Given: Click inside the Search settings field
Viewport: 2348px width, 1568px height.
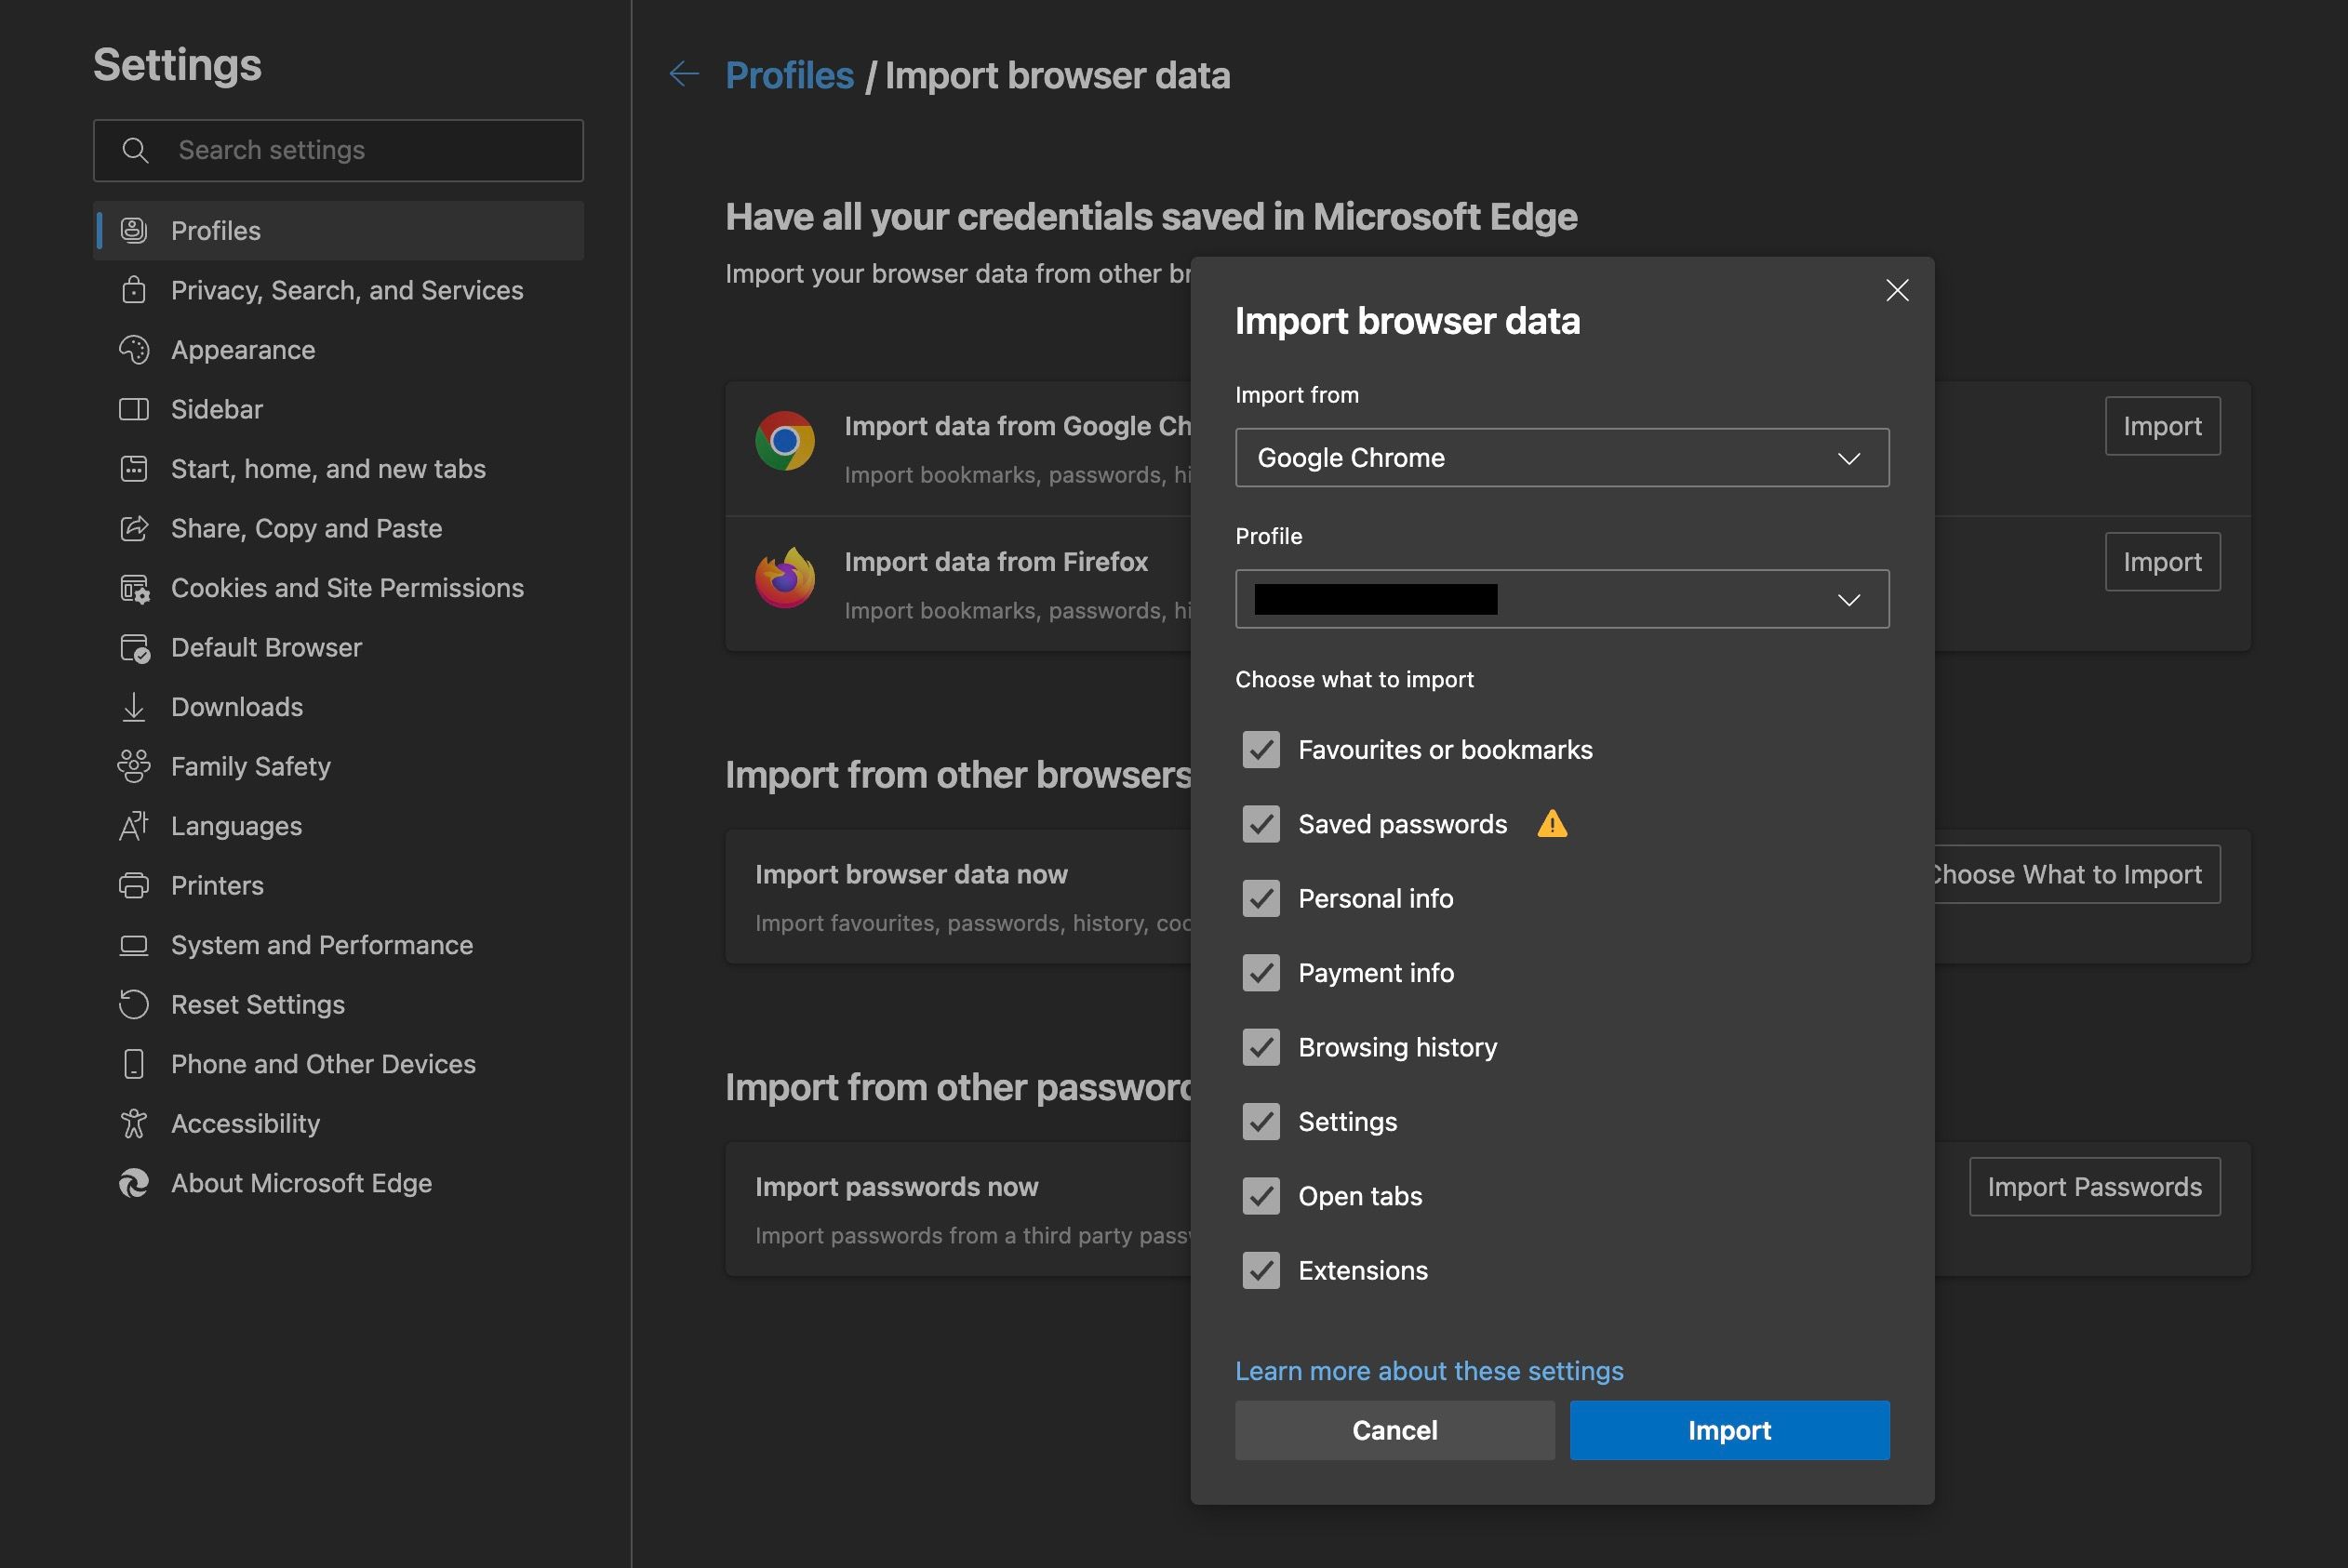Looking at the screenshot, I should [x=300, y=150].
